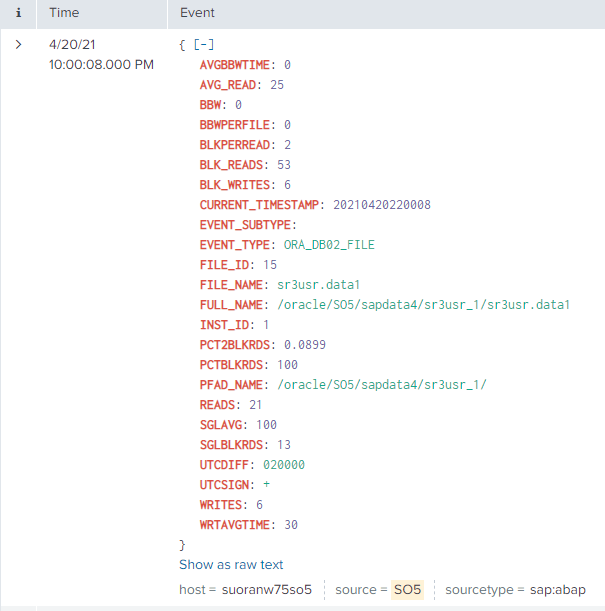
Task: Click the Event column header
Action: [196, 13]
